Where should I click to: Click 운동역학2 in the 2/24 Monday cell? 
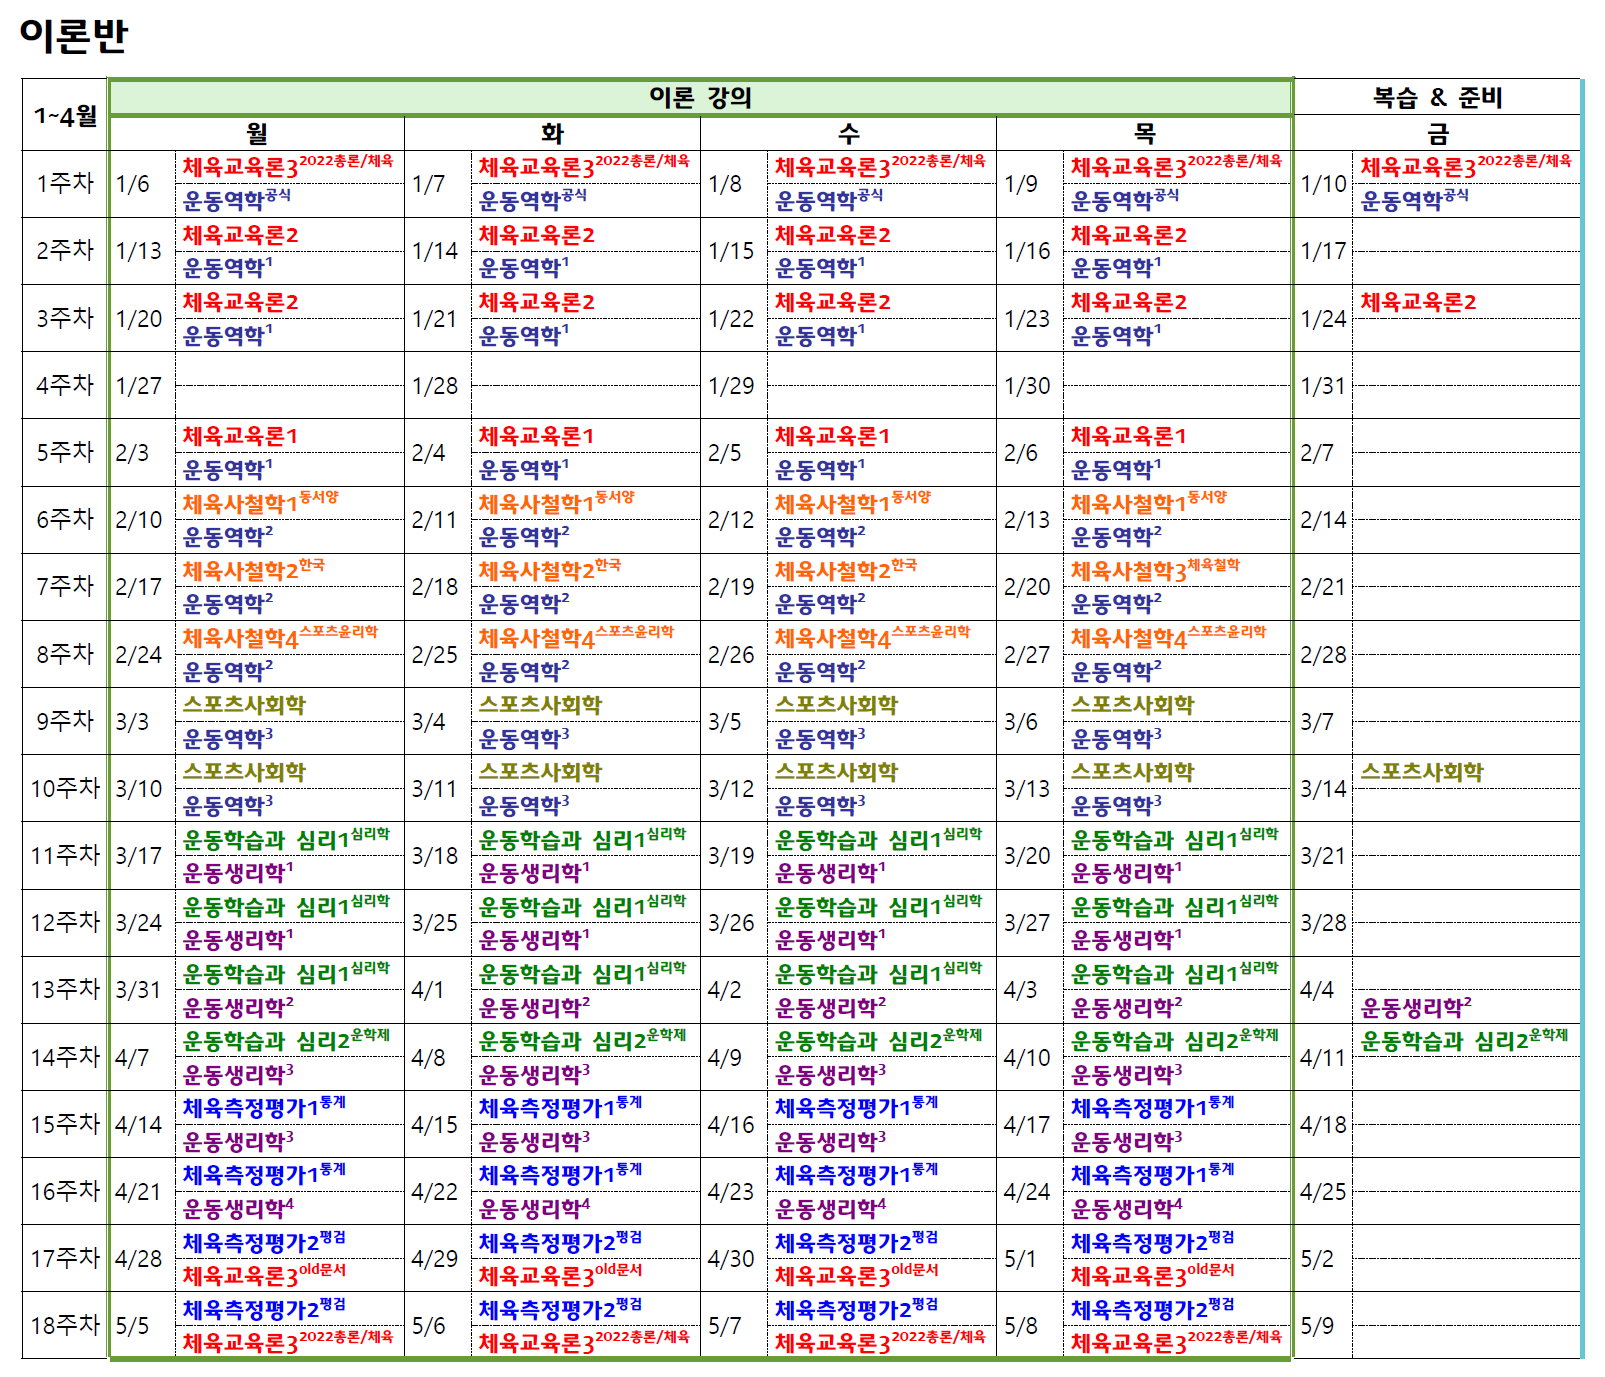[x=228, y=671]
